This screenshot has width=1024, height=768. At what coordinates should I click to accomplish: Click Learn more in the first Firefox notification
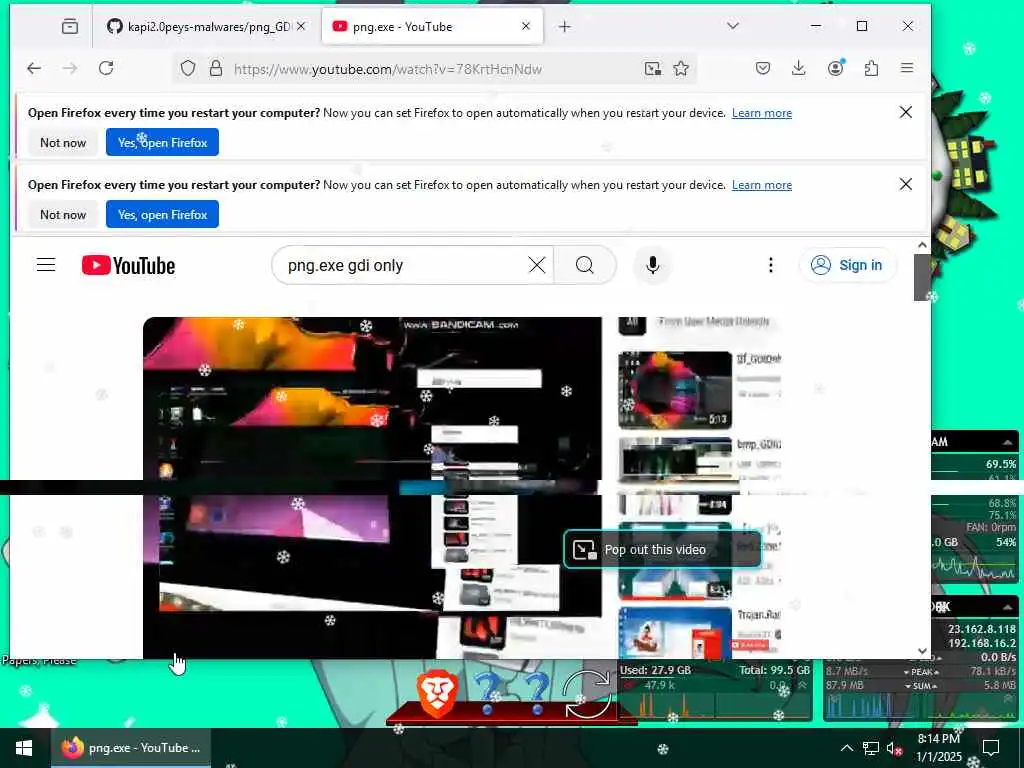[x=761, y=113]
